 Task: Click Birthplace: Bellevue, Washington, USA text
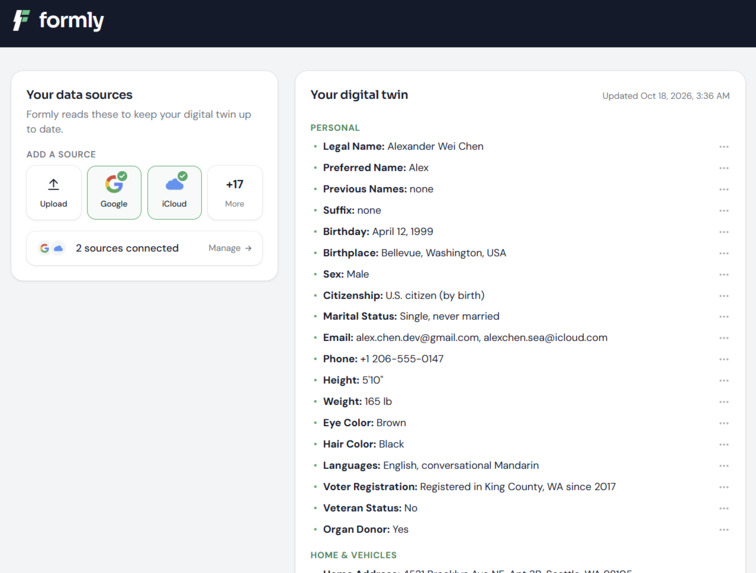(x=415, y=253)
